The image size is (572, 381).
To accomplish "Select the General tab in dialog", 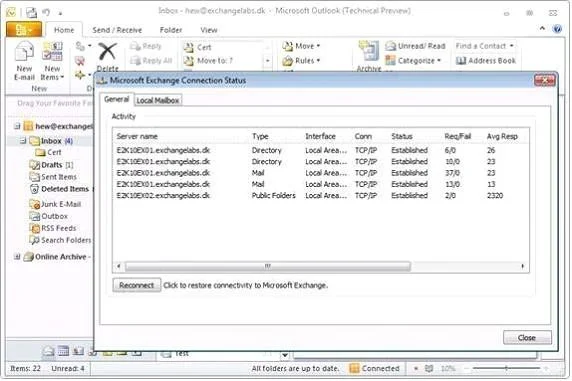I will click(x=116, y=99).
